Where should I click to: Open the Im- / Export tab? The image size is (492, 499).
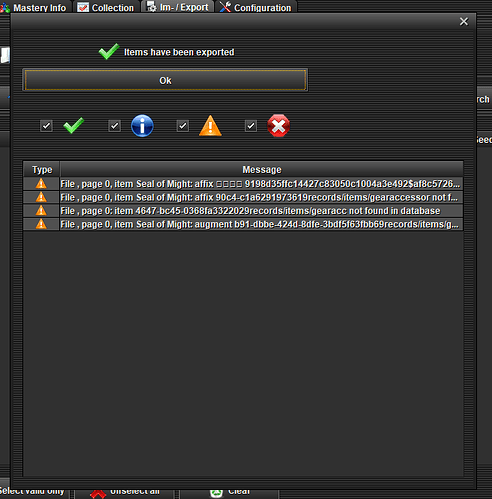coord(177,7)
